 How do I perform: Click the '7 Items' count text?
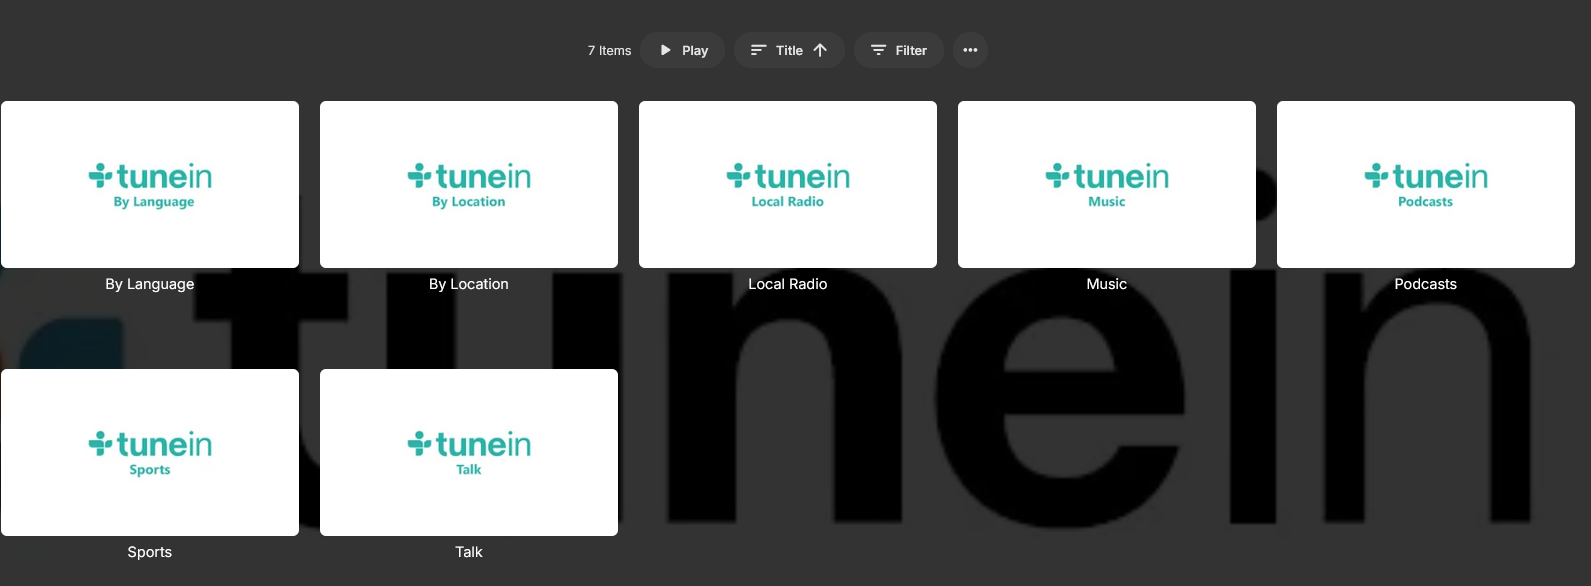pos(610,51)
